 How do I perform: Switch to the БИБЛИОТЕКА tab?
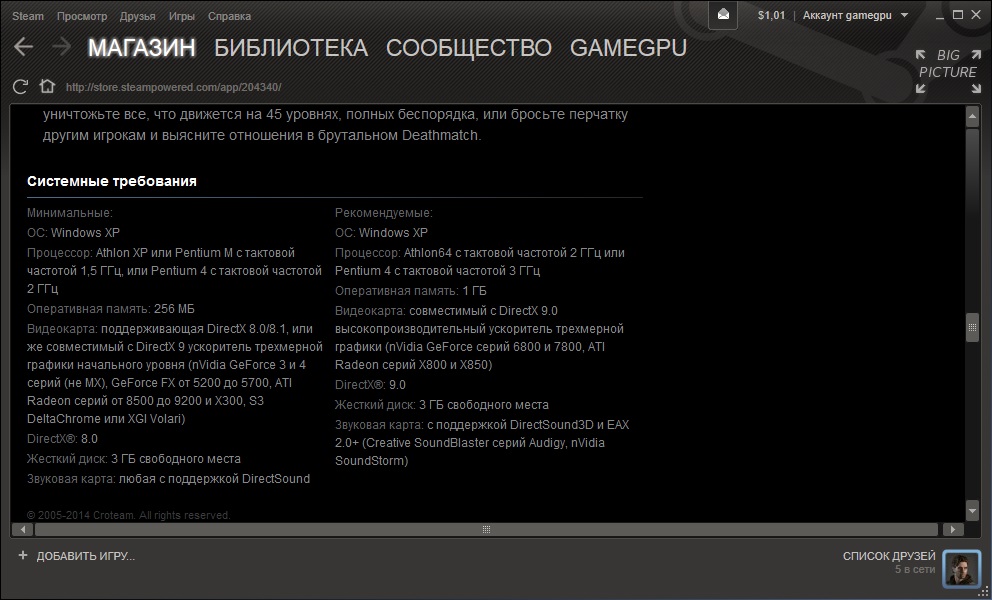click(x=291, y=47)
